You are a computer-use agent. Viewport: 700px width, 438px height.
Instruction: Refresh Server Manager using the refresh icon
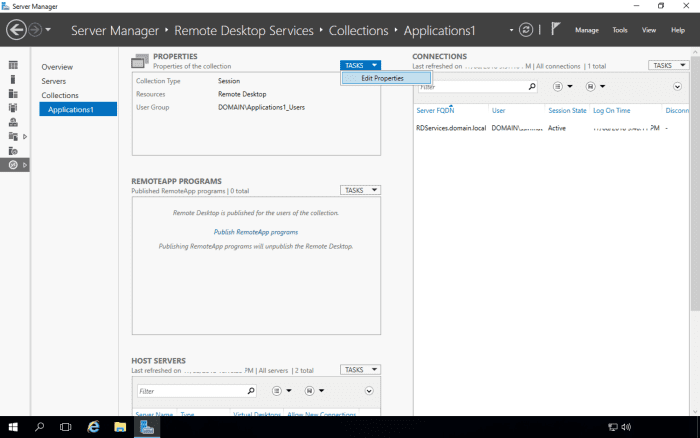point(526,30)
